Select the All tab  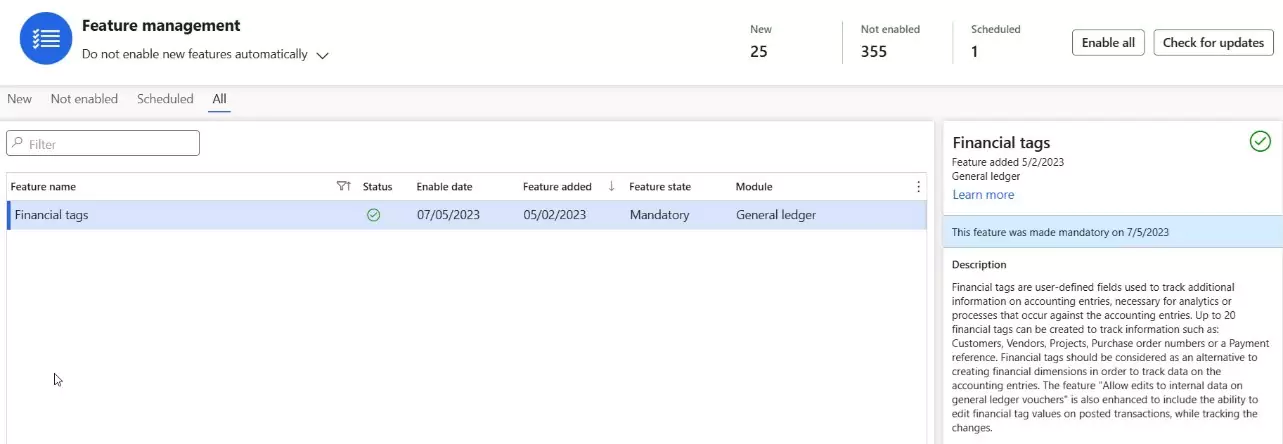[219, 99]
